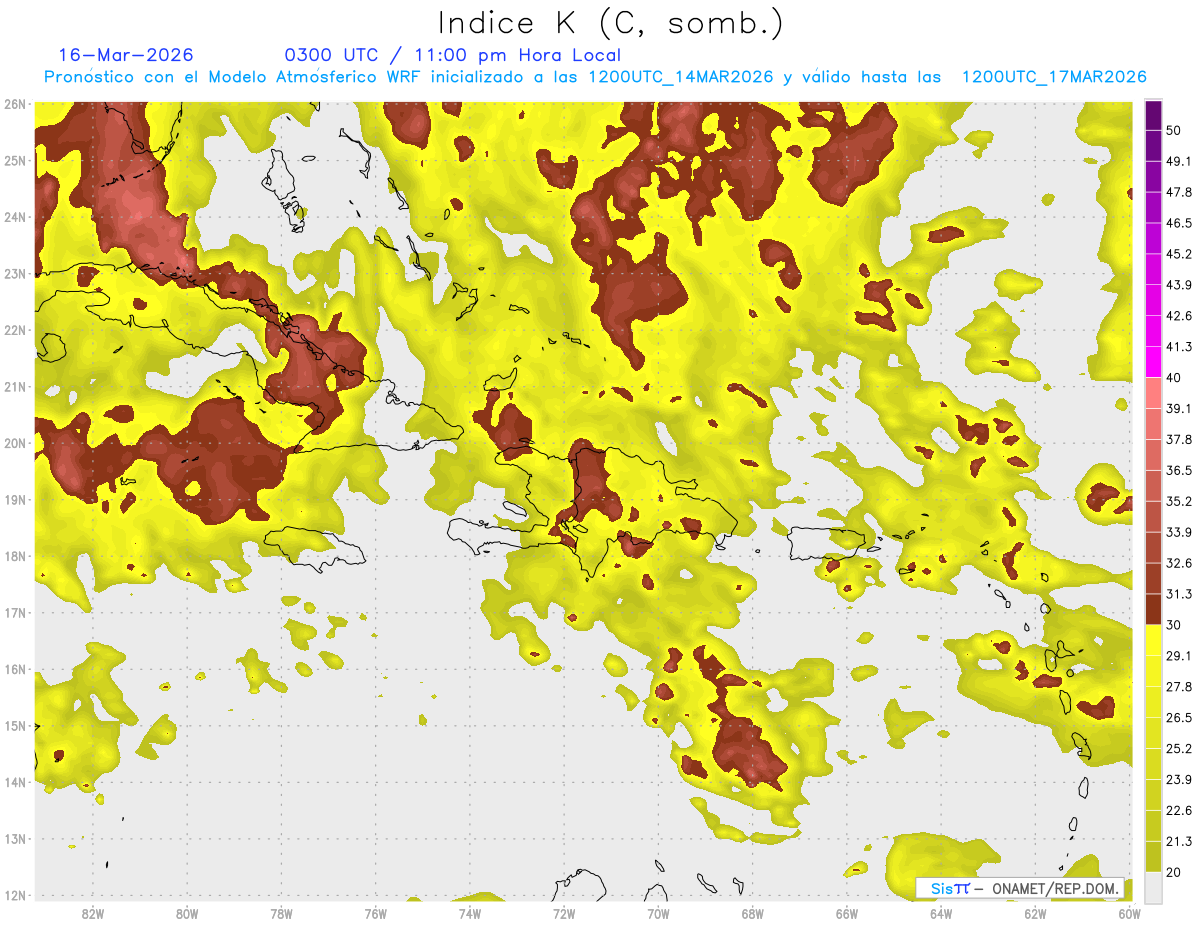Click the latitude label "12N"
The image size is (1200, 927).
pos(14,895)
